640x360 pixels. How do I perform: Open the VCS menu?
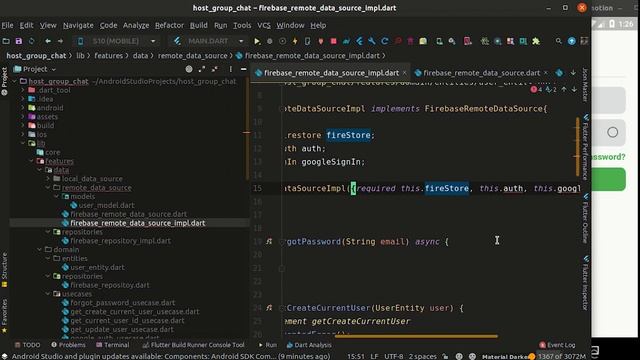[x=264, y=25]
